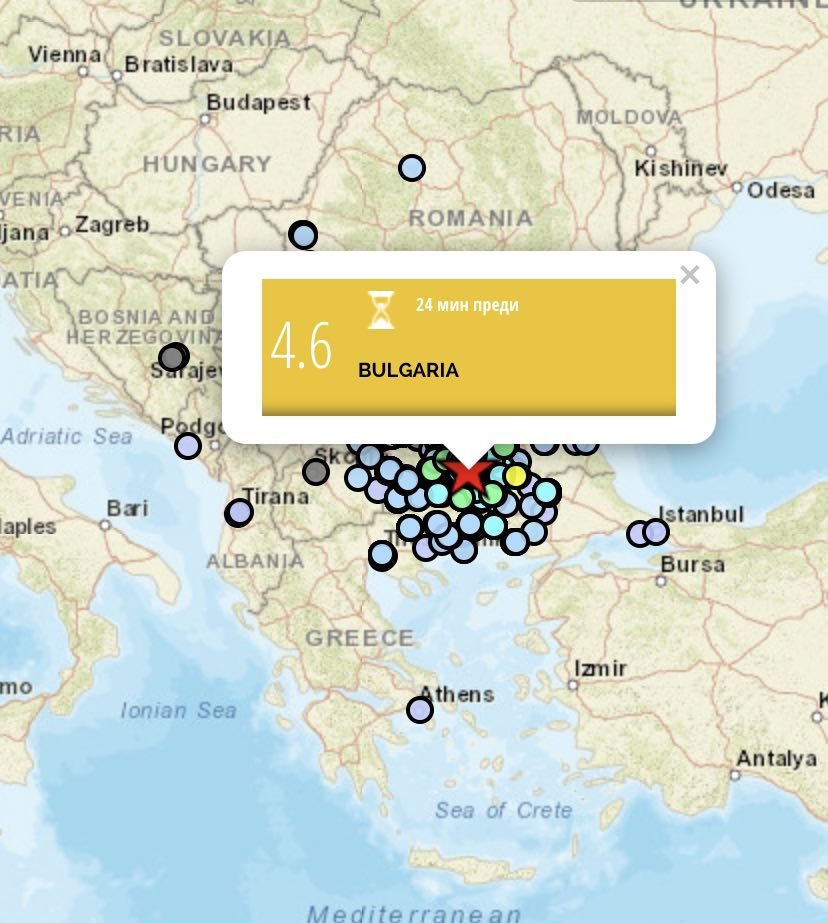Screen dimensions: 828x923
Task: Click the Bratislava city dot on map
Action: 117,73
